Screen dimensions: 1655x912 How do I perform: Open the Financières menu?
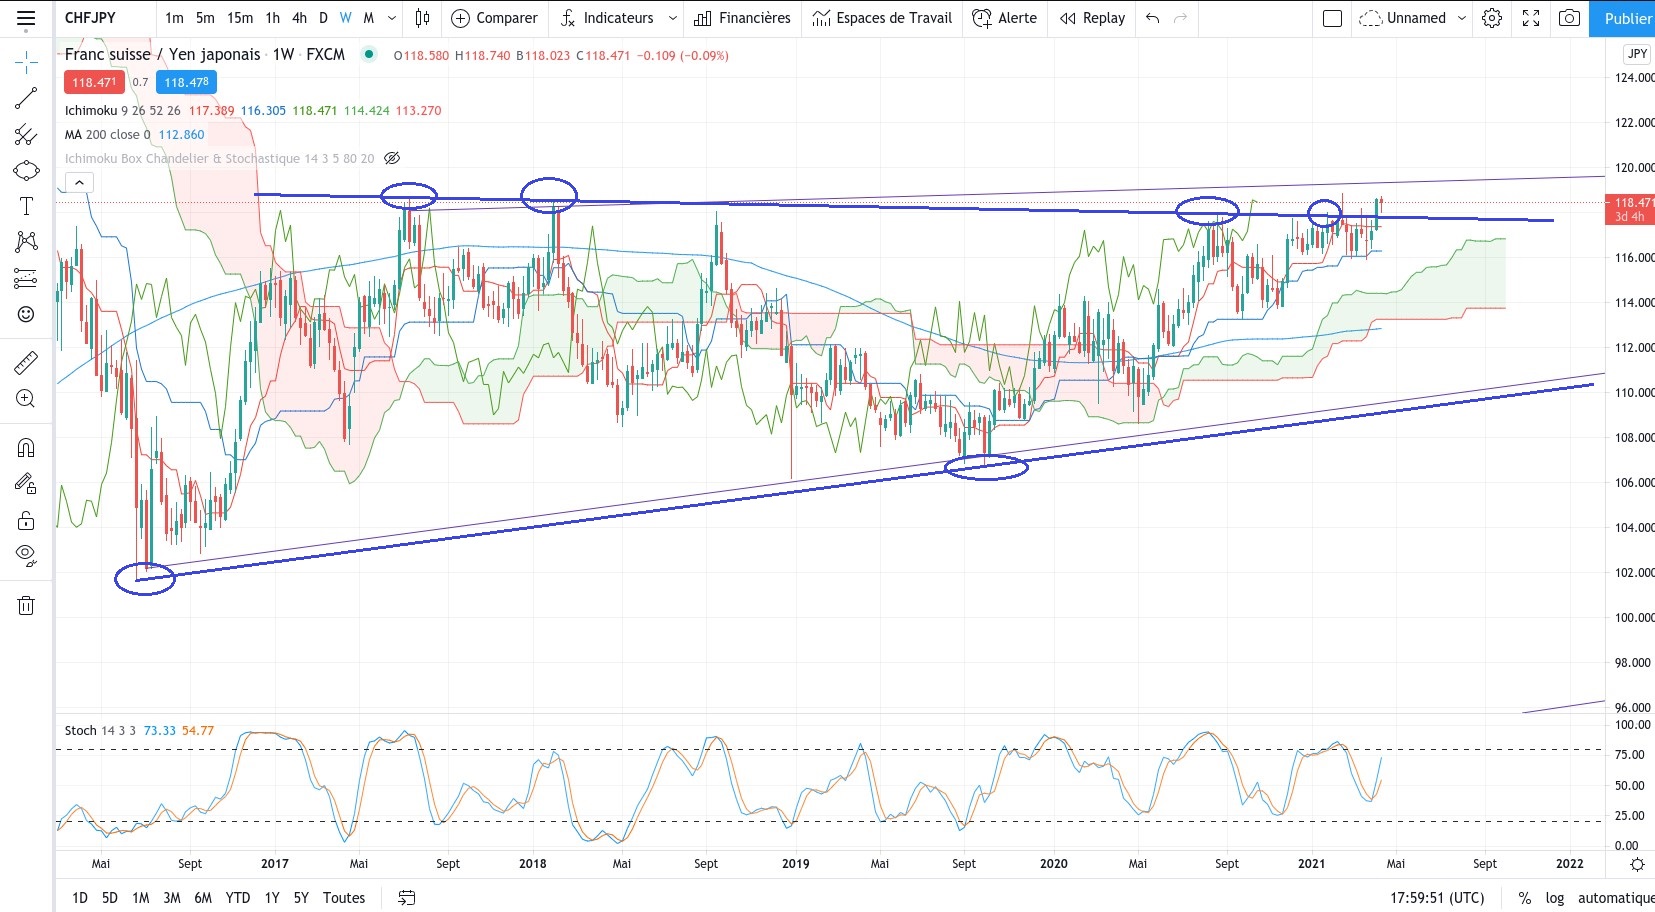click(x=742, y=18)
